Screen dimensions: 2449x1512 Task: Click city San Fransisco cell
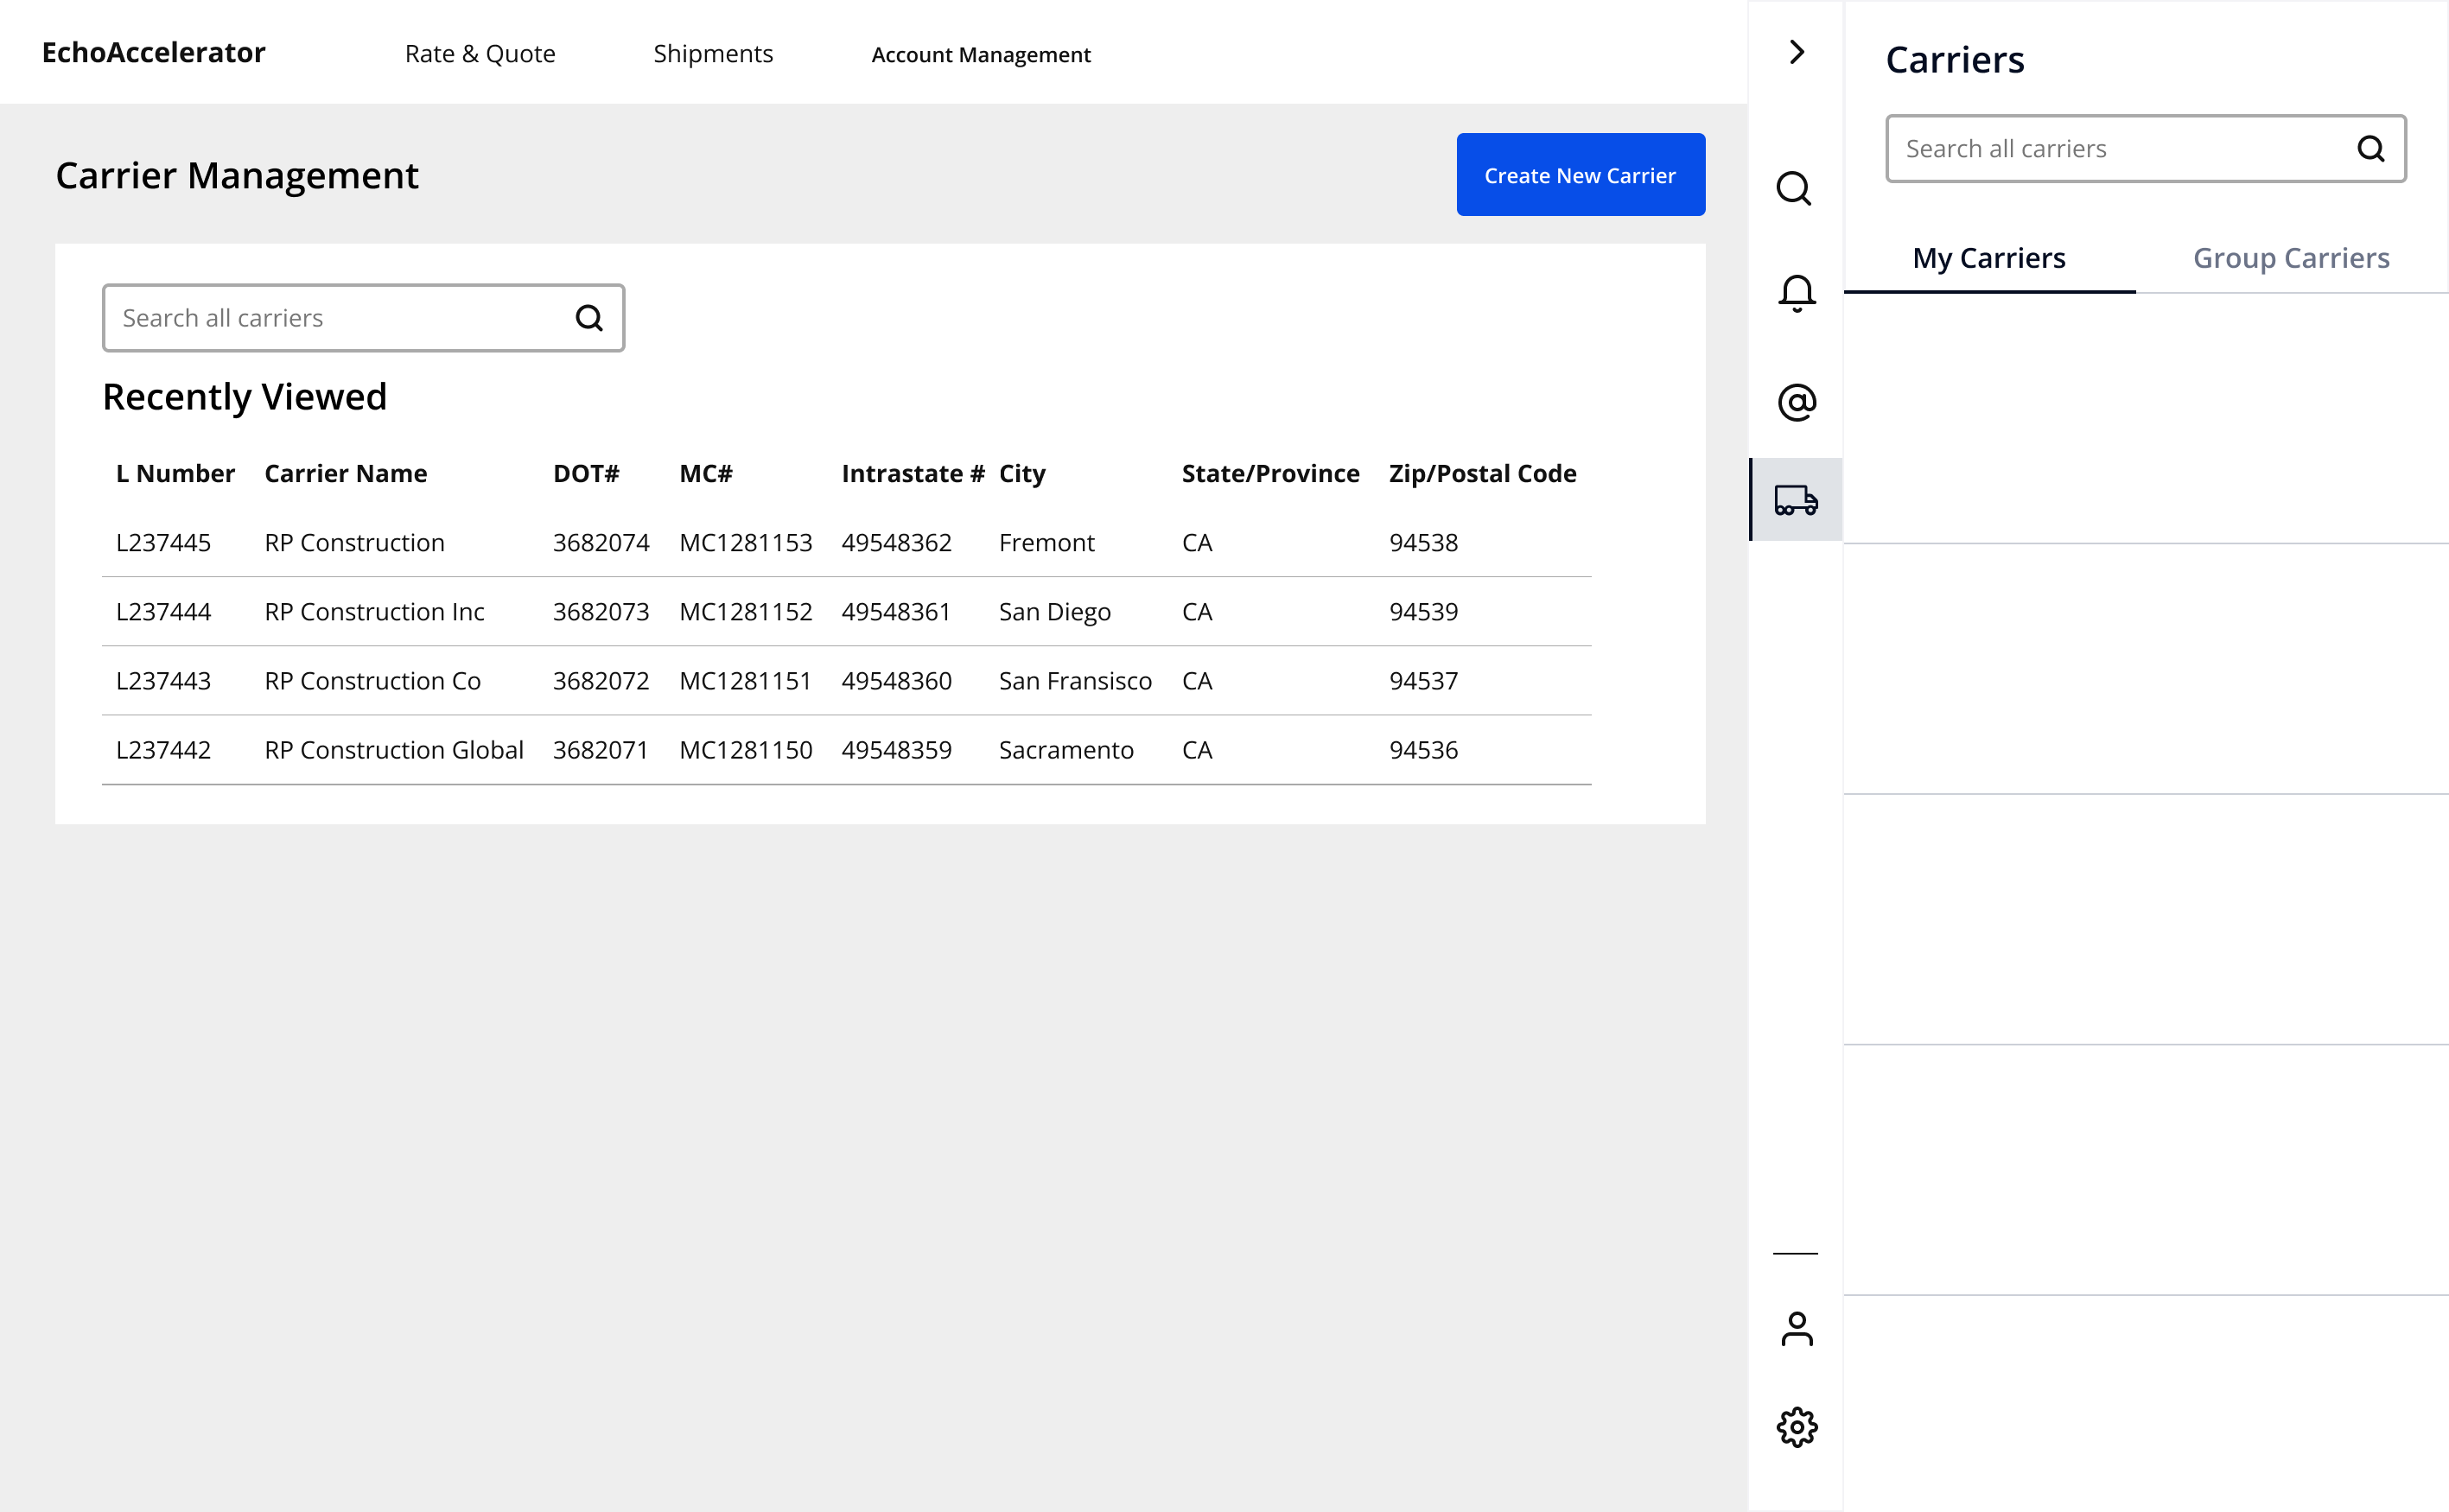pos(1075,680)
